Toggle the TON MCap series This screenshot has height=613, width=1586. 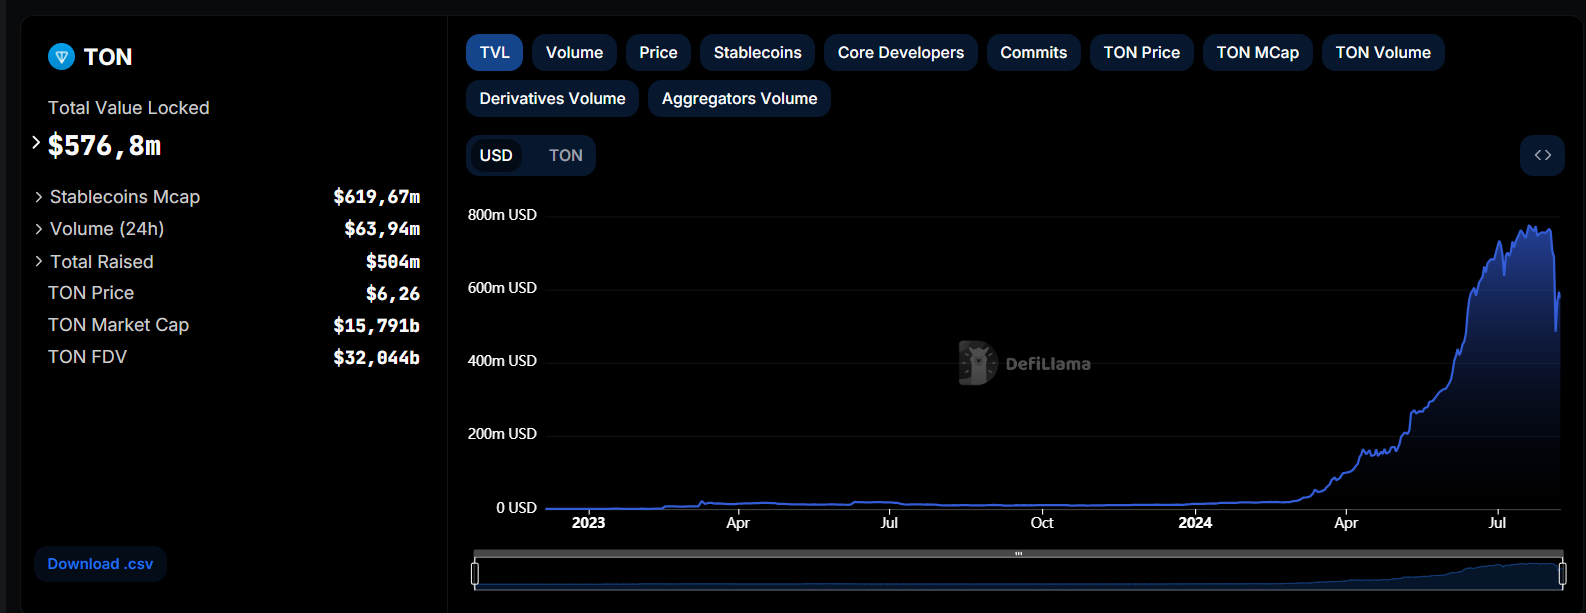coord(1257,53)
